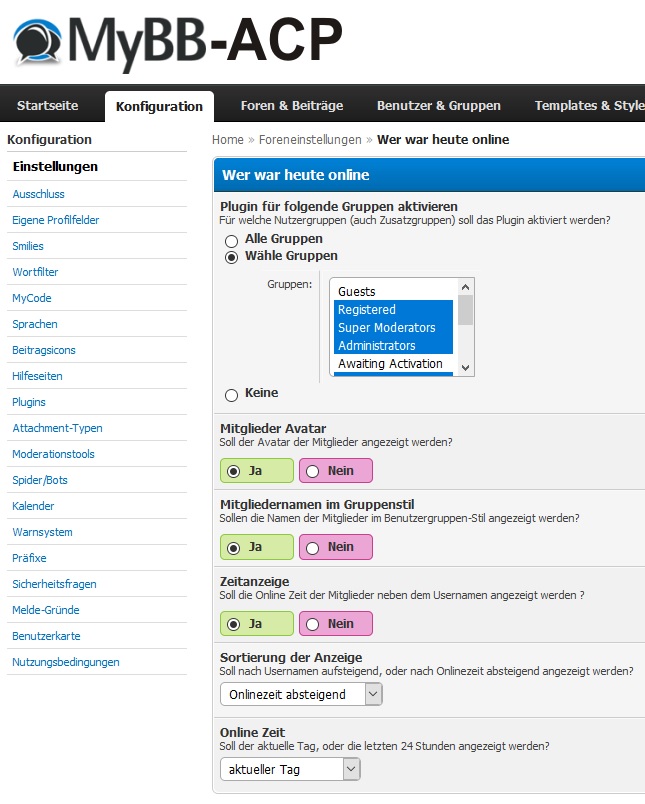Open Spider/Bots settings
Image resolution: width=645 pixels, height=804 pixels.
point(40,480)
